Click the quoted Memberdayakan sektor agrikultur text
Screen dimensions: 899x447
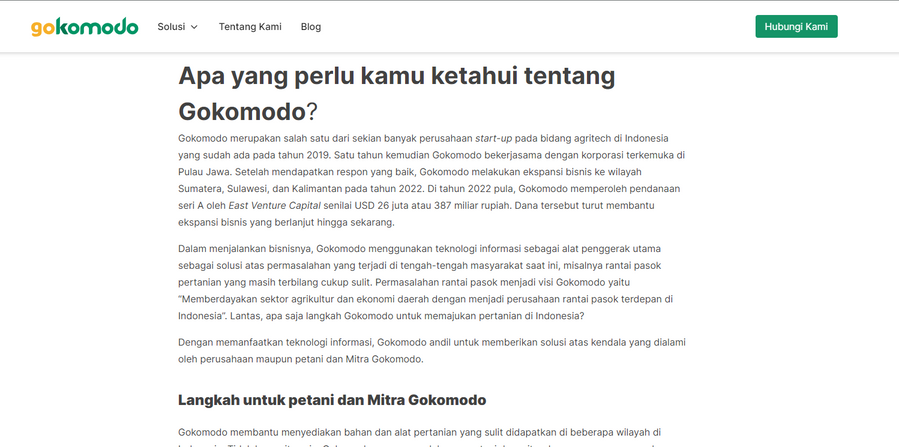pos(425,299)
